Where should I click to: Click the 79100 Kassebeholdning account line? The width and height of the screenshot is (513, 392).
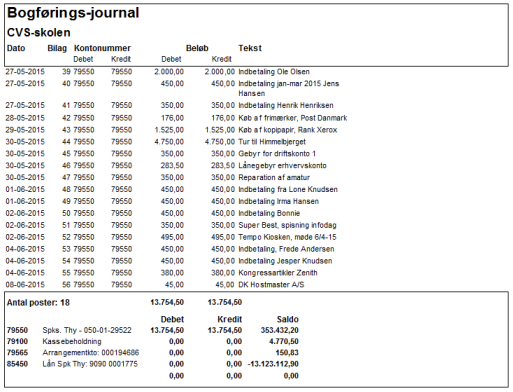click(153, 342)
